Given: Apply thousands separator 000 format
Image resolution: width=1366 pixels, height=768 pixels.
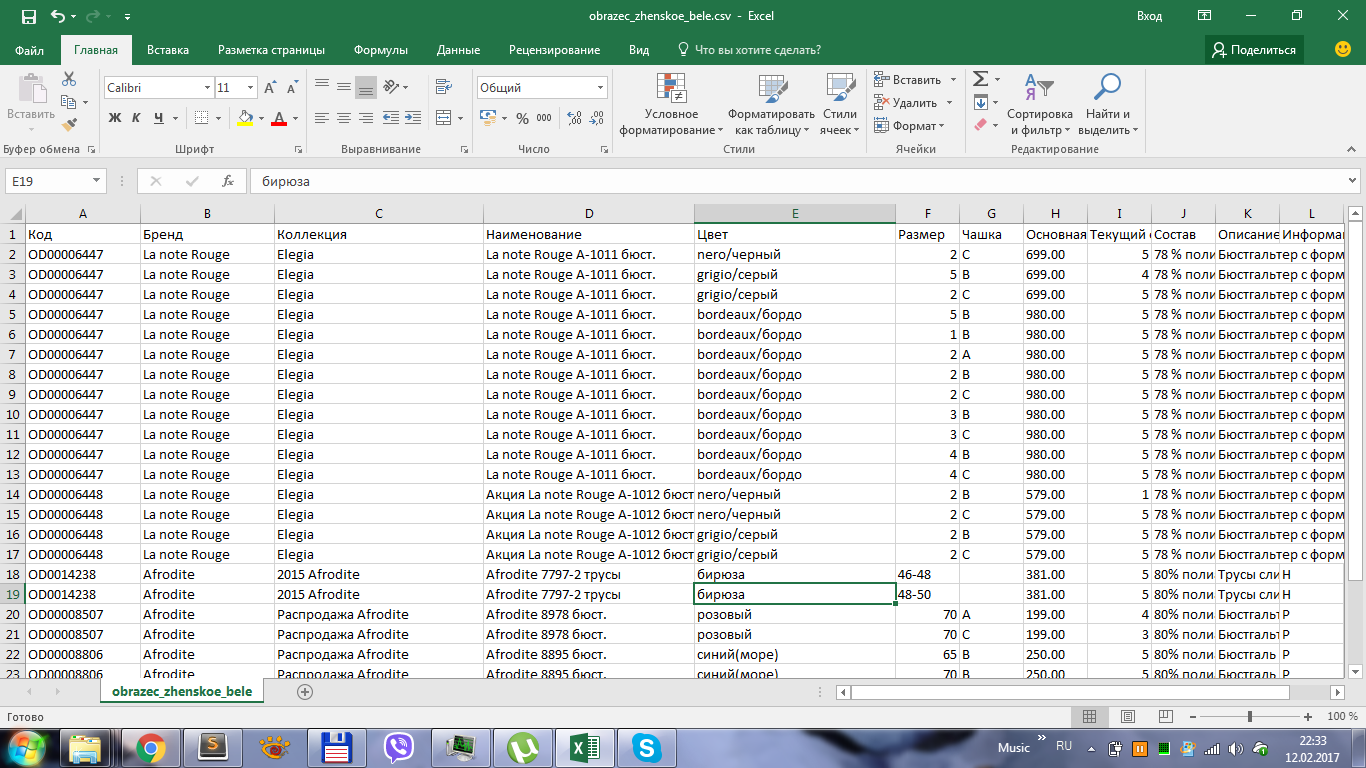Looking at the screenshot, I should (544, 118).
